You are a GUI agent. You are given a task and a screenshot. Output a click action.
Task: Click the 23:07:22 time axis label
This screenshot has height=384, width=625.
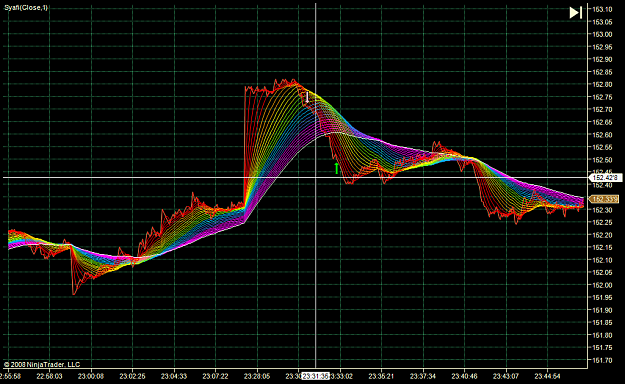(216, 376)
